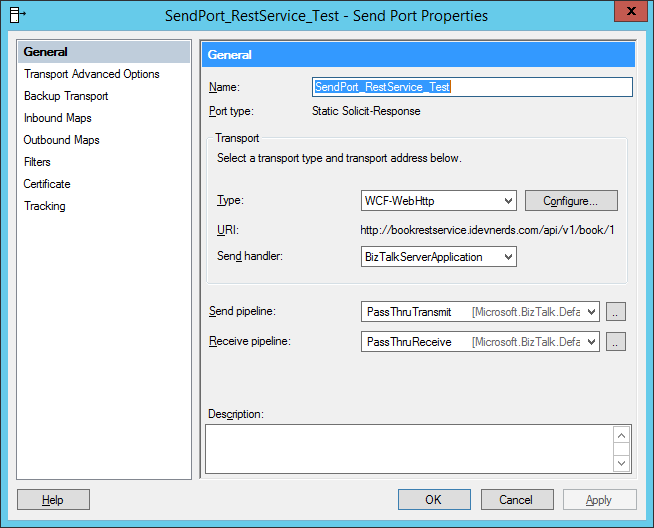Screen dimensions: 654x528
Task: Select the General page in left pane
Action: (x=104, y=52)
